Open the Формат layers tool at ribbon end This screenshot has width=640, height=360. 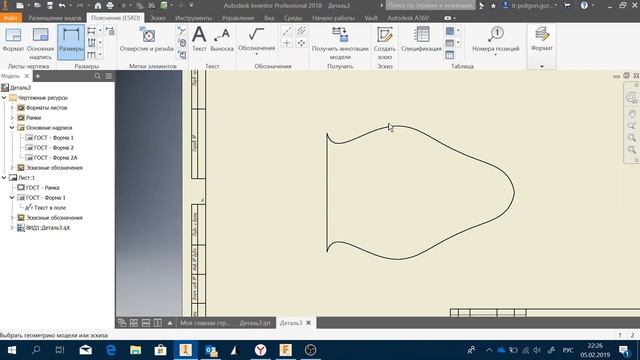tap(542, 40)
